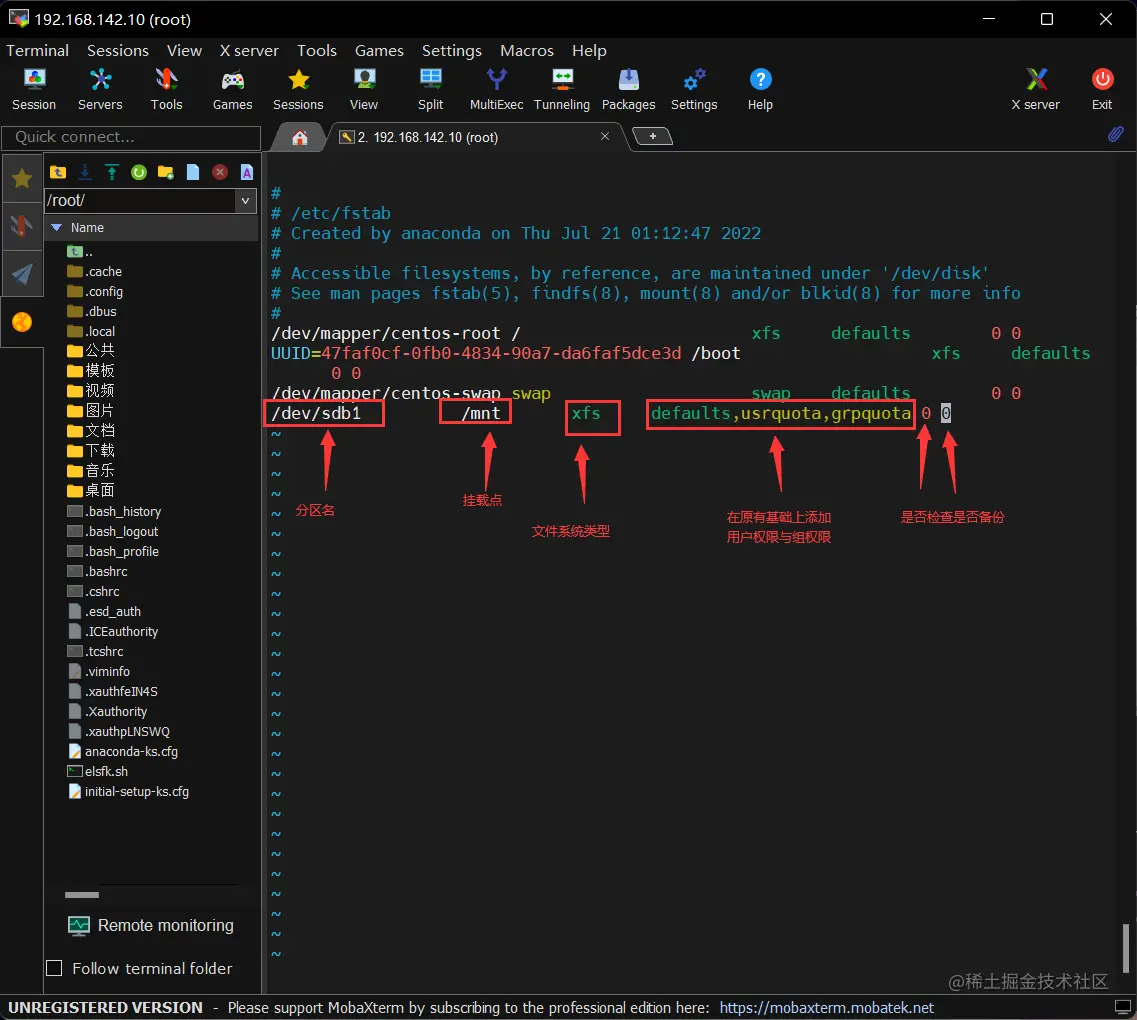Click the /root/ path field
This screenshot has height=1020, width=1137.
pyautogui.click(x=140, y=201)
